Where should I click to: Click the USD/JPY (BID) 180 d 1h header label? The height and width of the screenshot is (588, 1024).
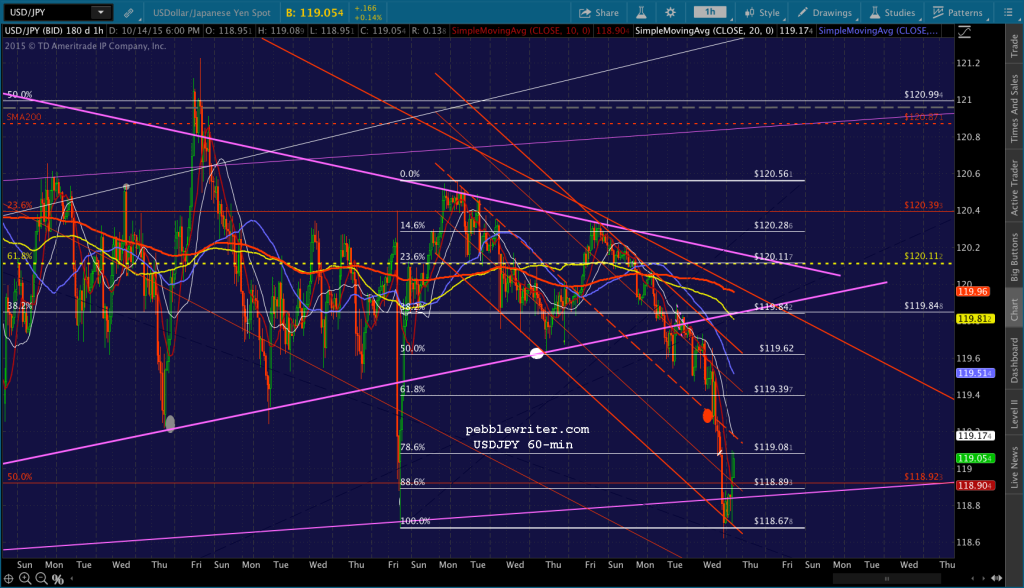click(x=54, y=31)
